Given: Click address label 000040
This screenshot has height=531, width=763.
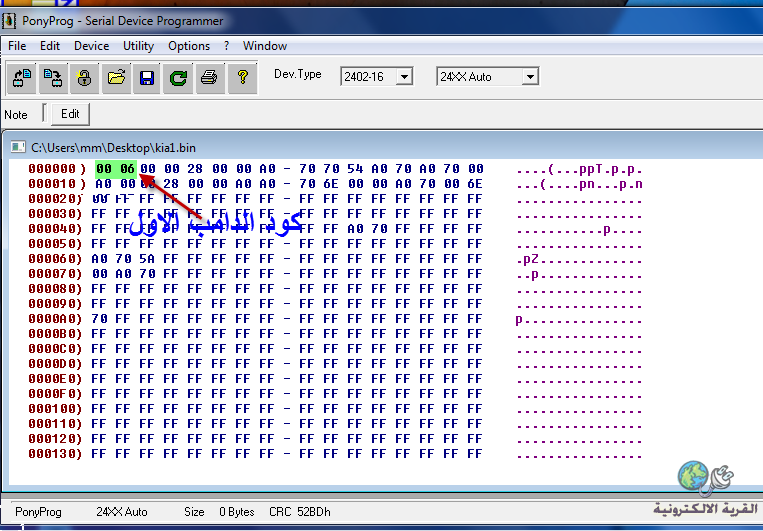Looking at the screenshot, I should point(55,229).
